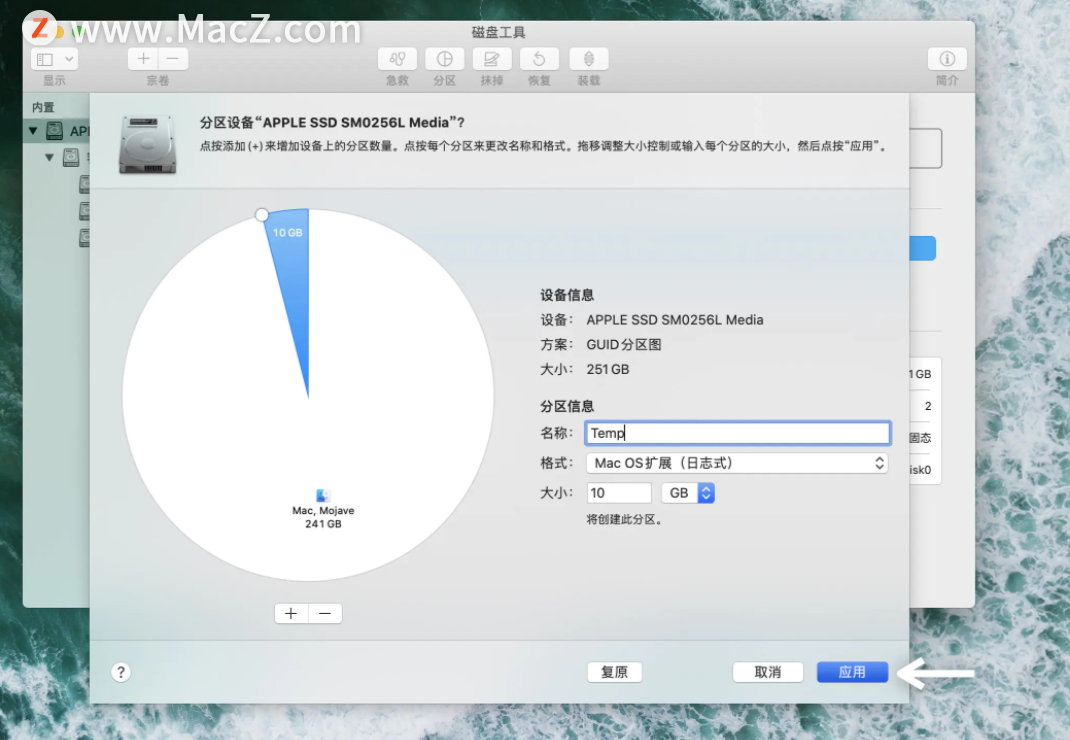Click the Help question mark button
Screen dimensions: 1070x740
(x=121, y=672)
